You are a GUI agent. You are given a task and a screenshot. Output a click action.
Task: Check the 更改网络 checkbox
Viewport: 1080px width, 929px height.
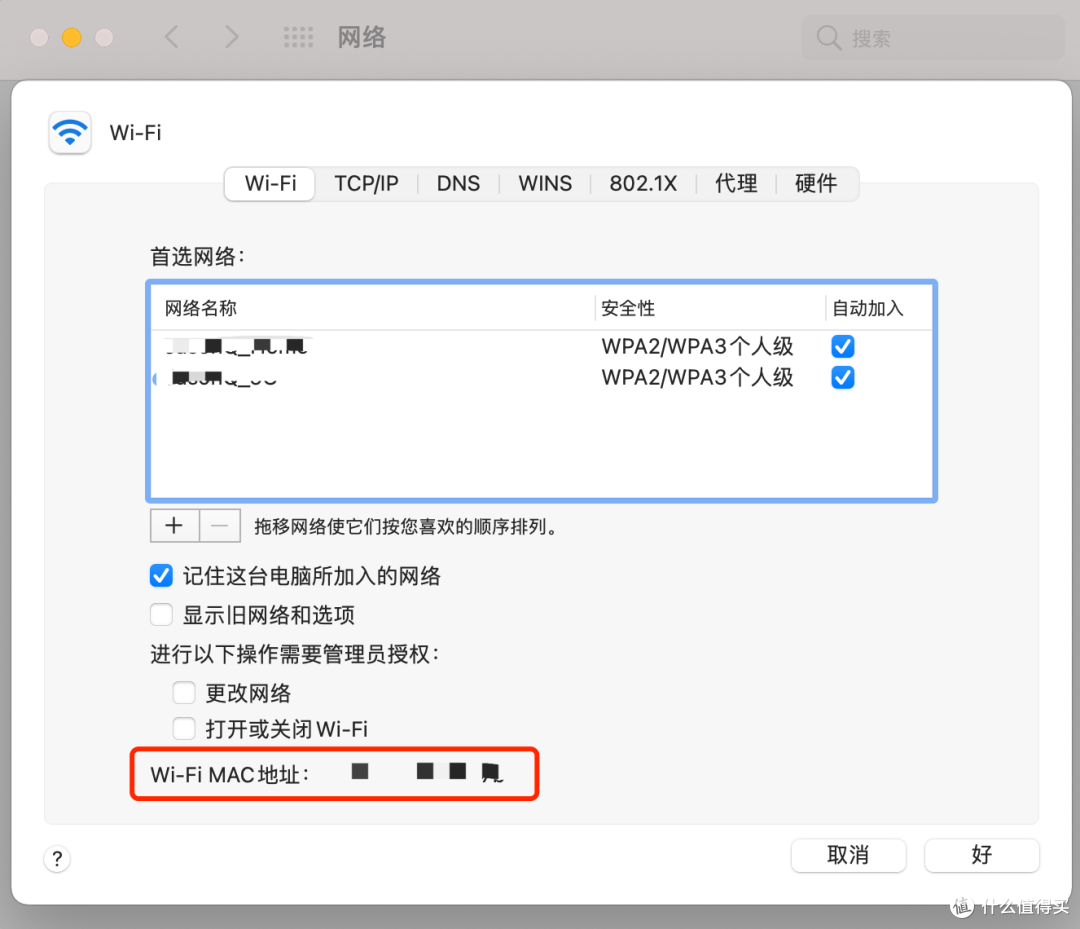point(184,692)
